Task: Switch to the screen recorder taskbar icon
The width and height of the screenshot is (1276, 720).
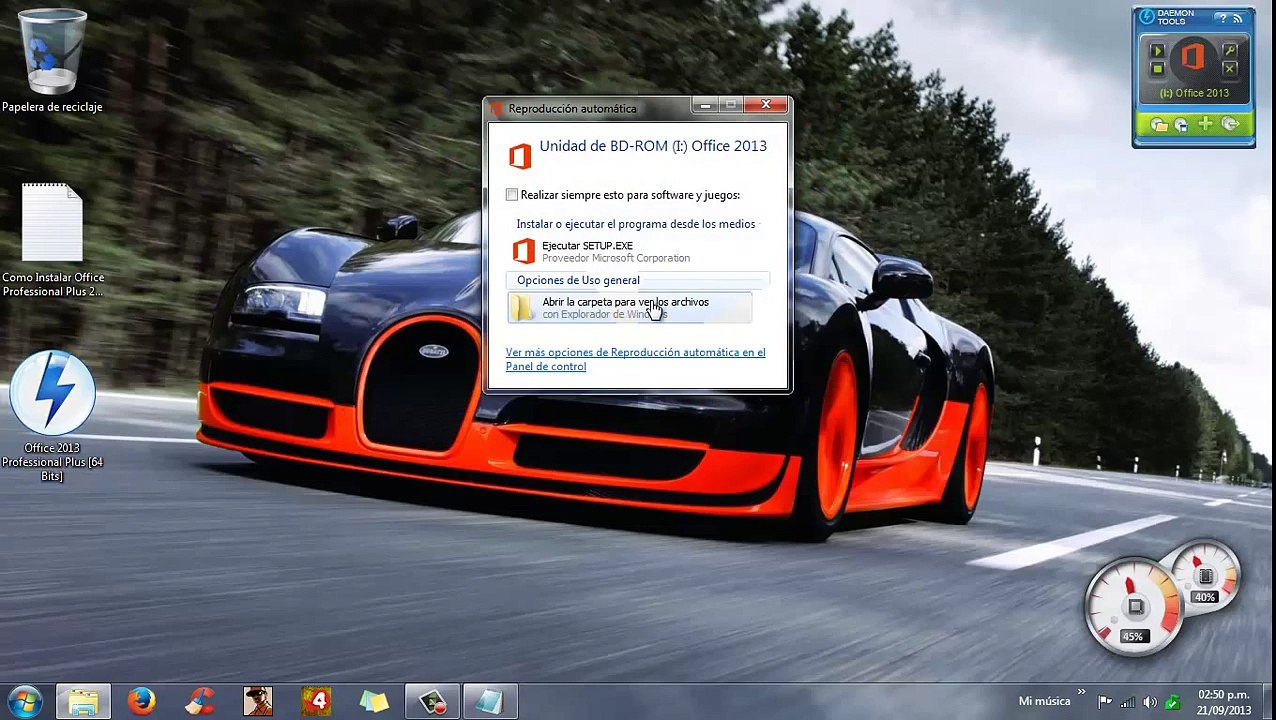Action: 432,701
